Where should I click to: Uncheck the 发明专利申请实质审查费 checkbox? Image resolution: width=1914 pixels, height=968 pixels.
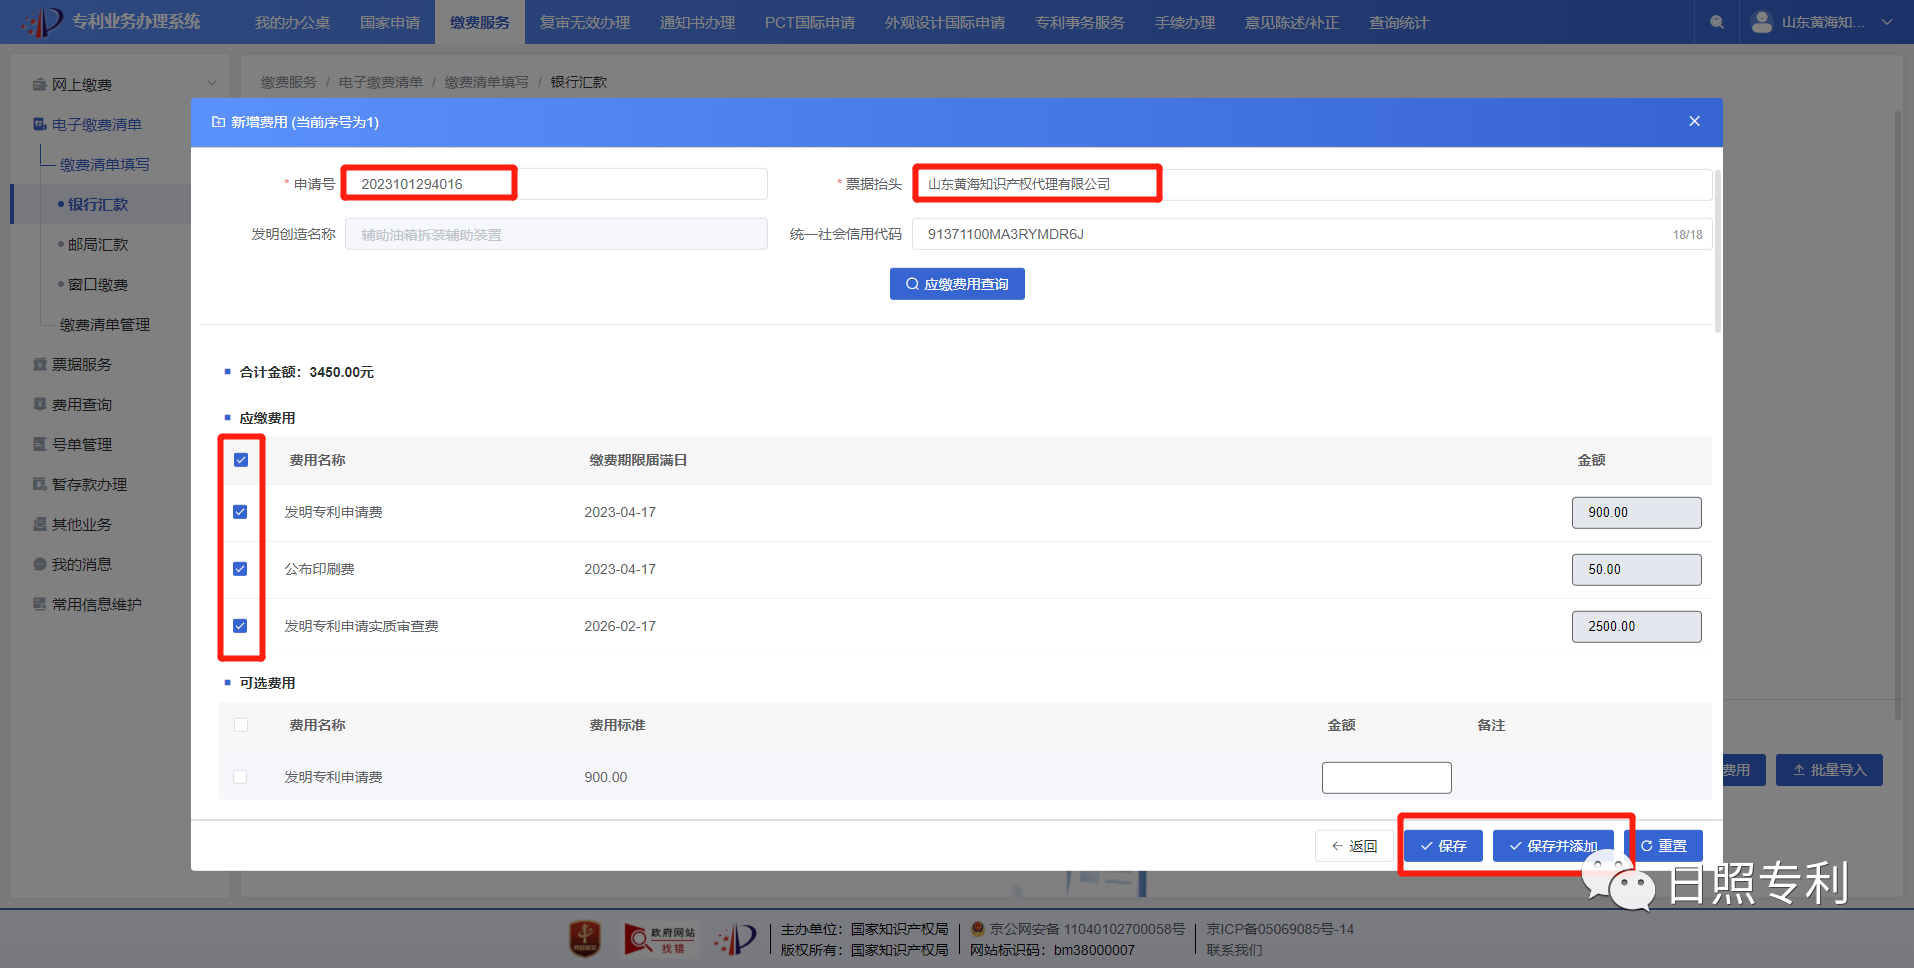pos(240,626)
